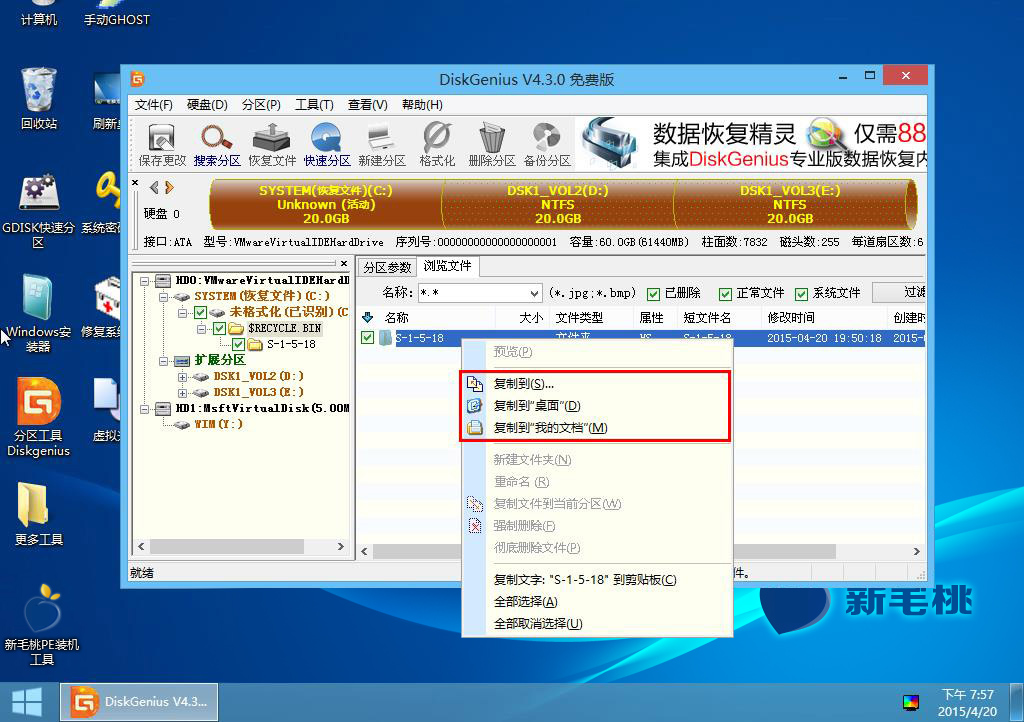Click the file list sort arrow icon in the header
This screenshot has height=722, width=1024.
coord(368,317)
